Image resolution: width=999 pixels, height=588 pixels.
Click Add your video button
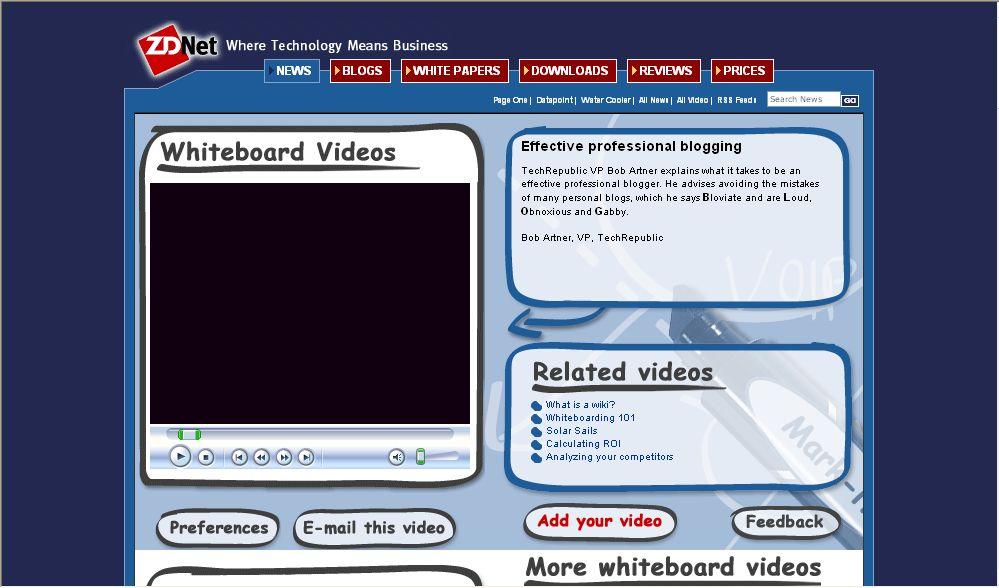[600, 522]
